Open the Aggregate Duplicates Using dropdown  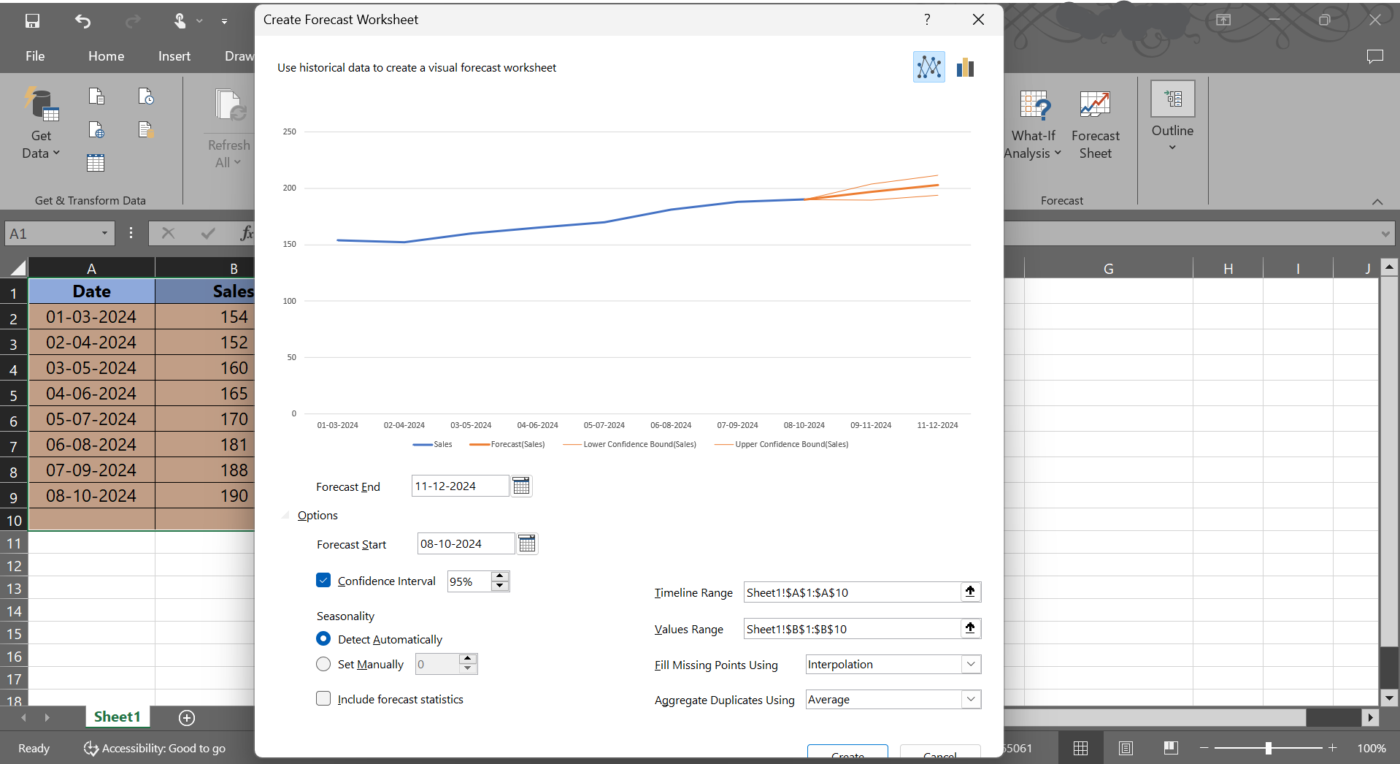pyautogui.click(x=968, y=699)
